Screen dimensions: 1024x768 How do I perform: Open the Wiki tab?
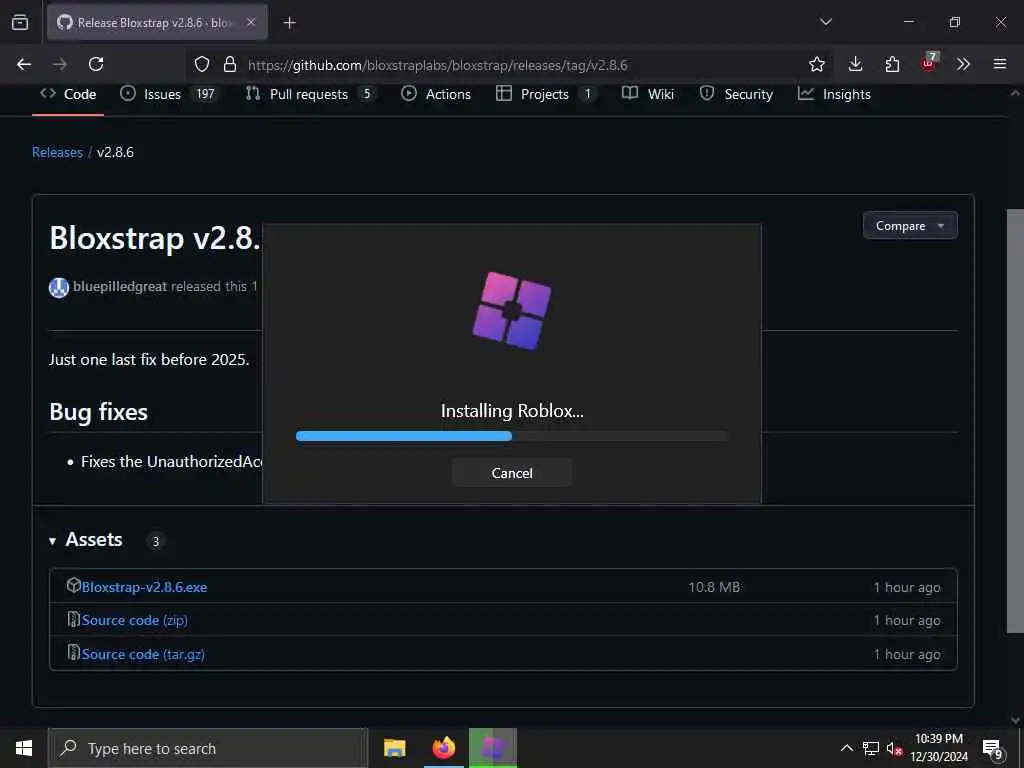(x=648, y=94)
